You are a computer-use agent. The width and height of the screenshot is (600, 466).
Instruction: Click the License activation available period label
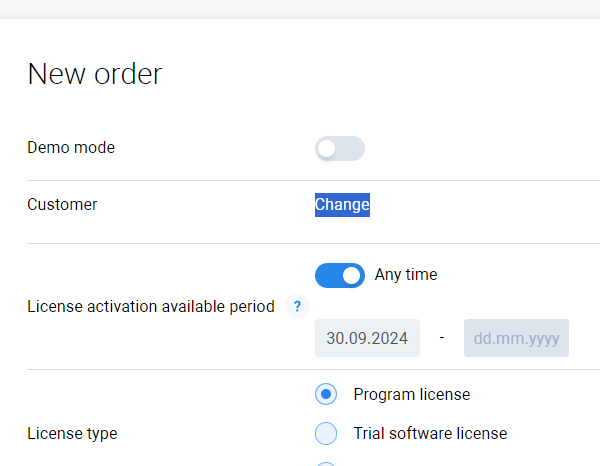[150, 307]
